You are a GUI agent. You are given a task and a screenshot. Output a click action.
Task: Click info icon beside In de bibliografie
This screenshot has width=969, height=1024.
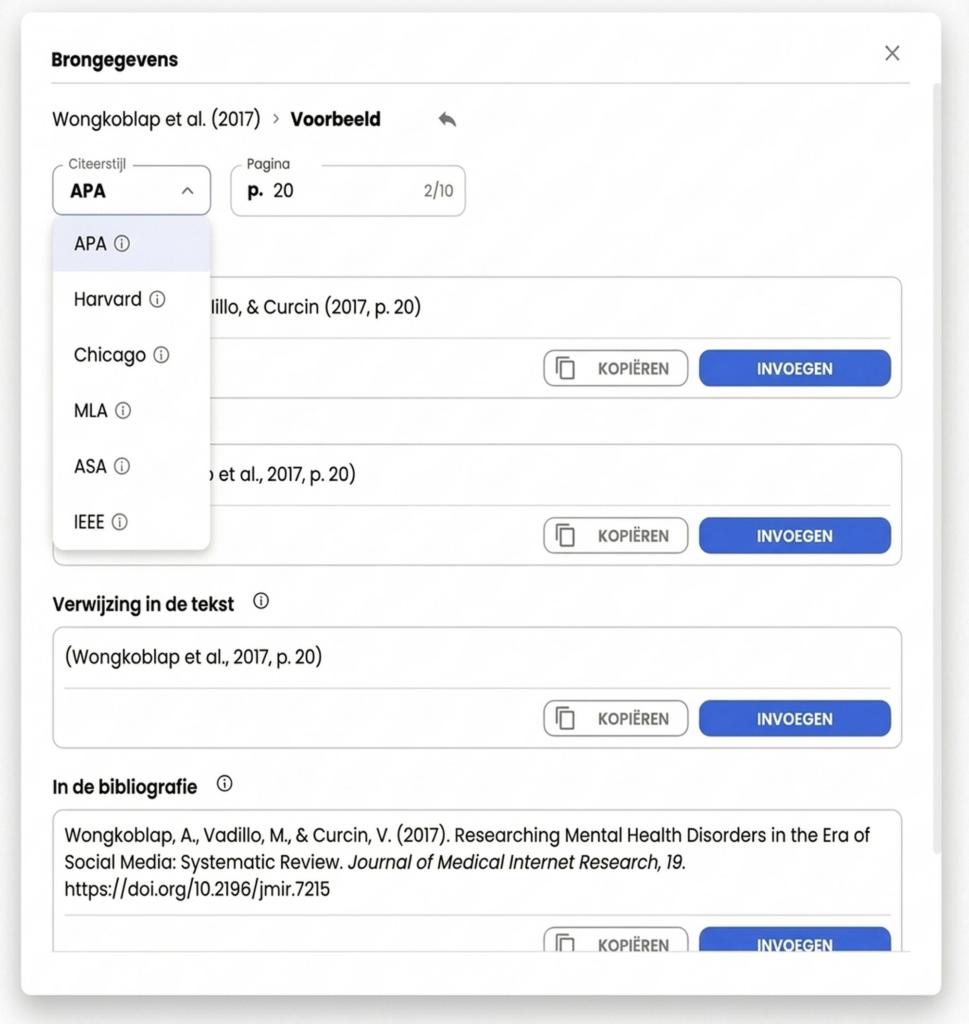pos(225,784)
